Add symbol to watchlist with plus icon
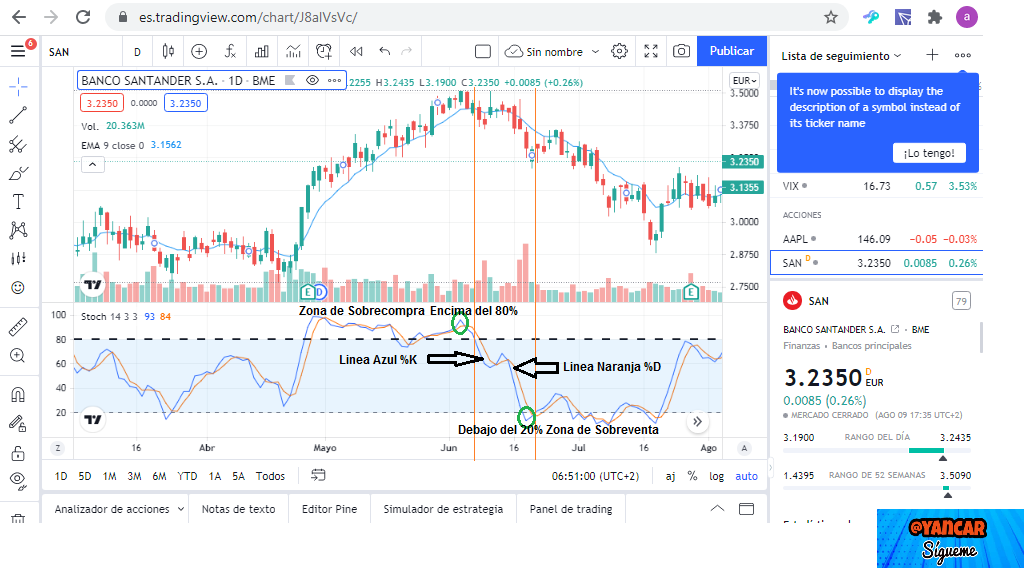 [932, 55]
